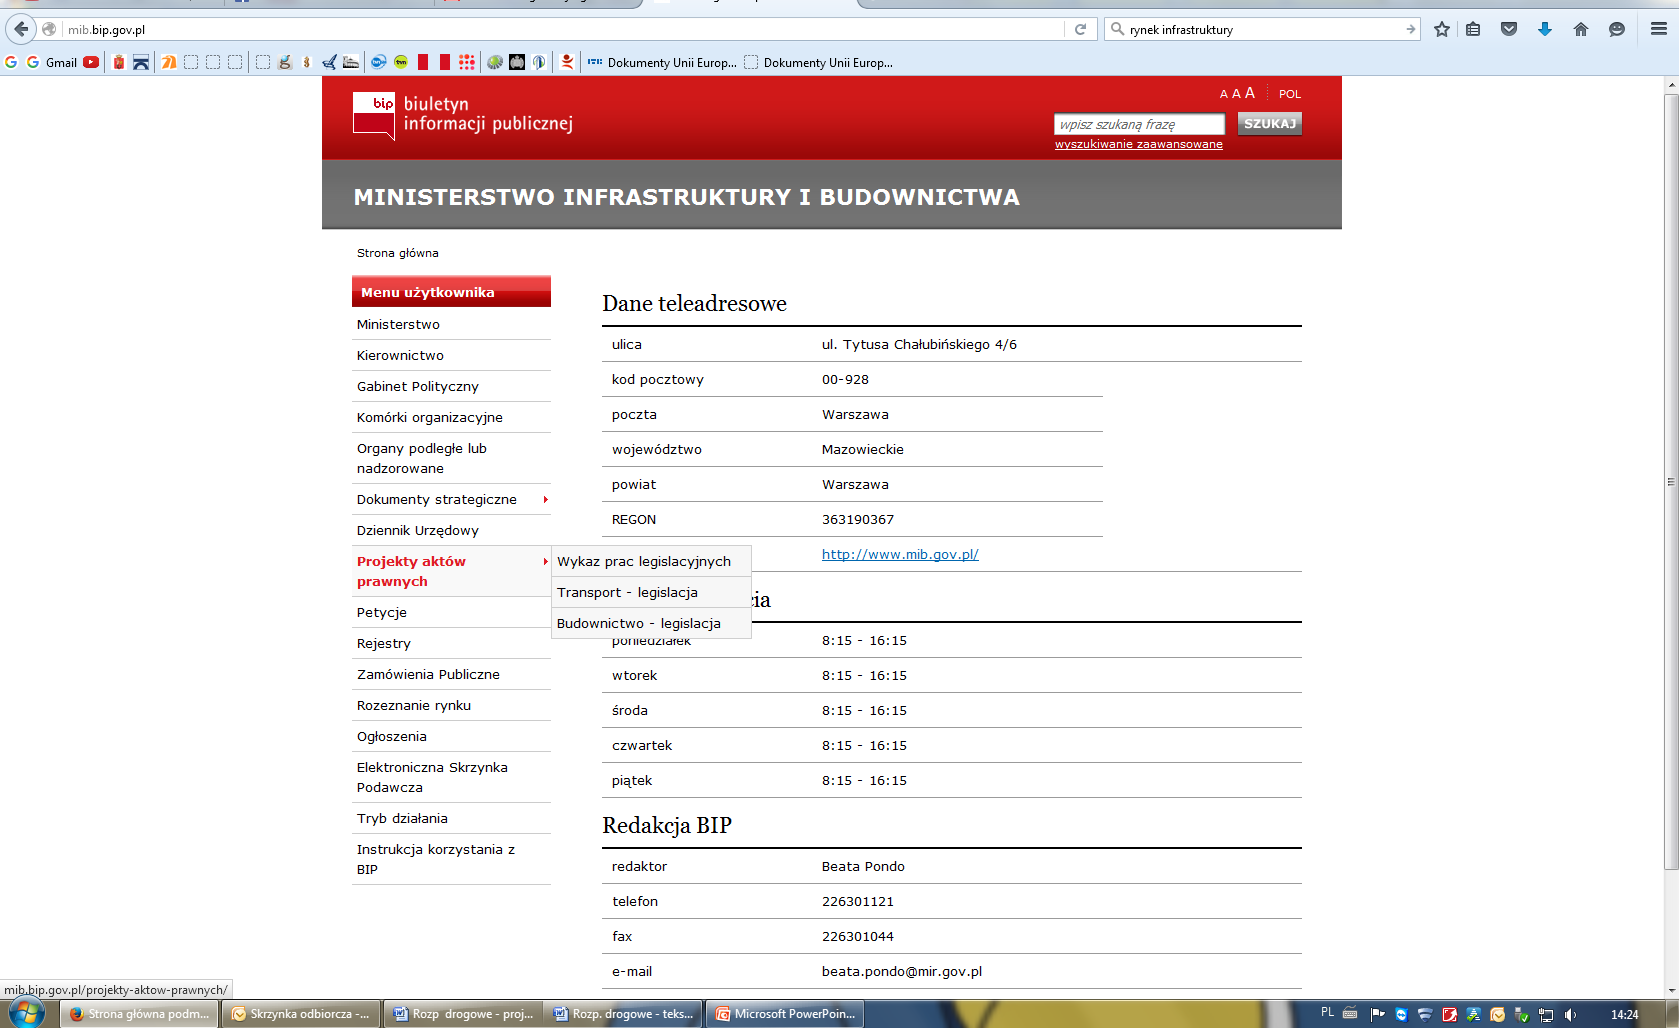This screenshot has width=1679, height=1028.
Task: Select Transport - legislacja submenu entry
Action: (651, 592)
